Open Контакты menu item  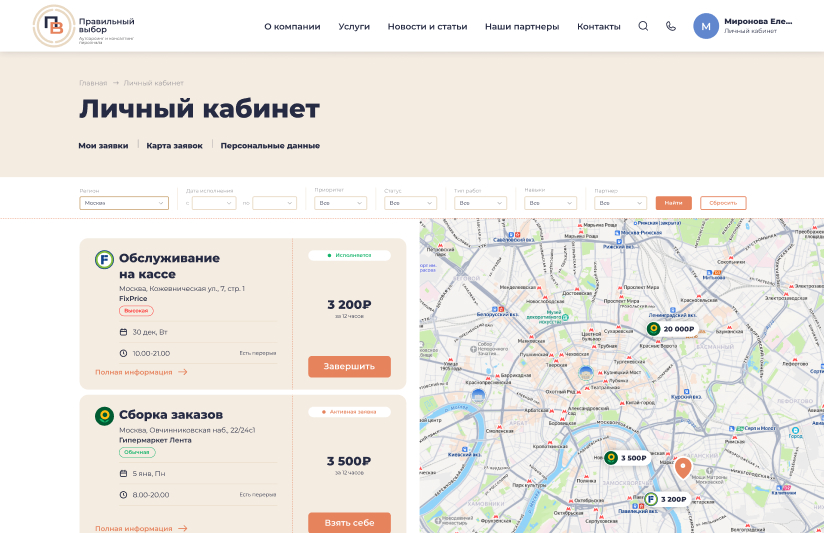click(x=599, y=26)
